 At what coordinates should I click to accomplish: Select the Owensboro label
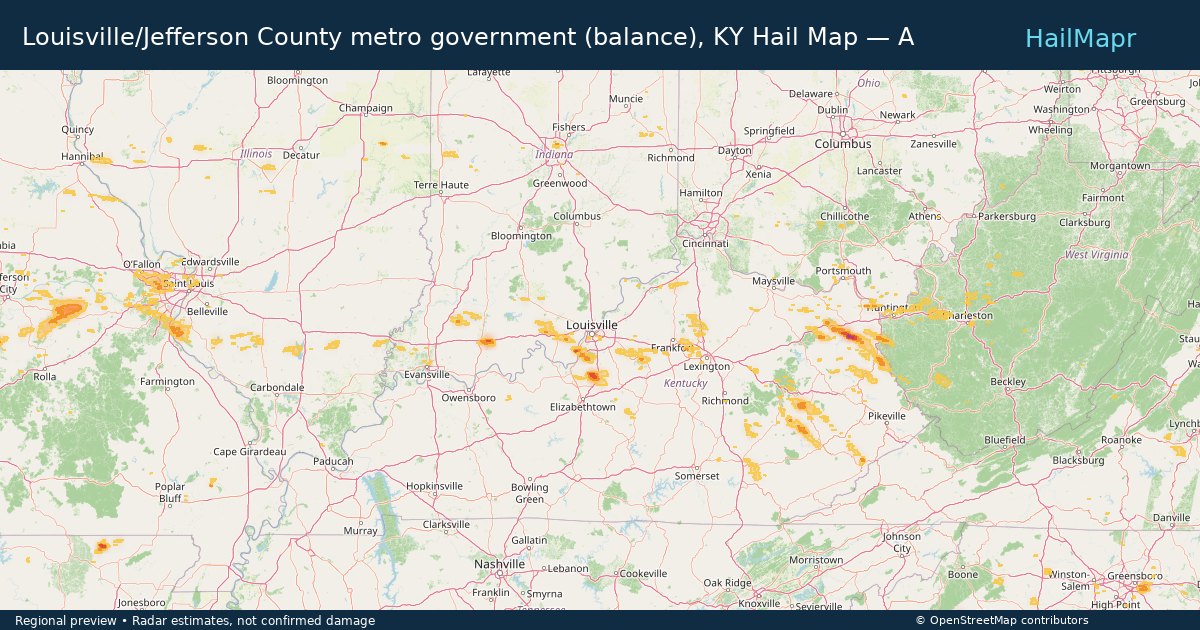(x=469, y=398)
